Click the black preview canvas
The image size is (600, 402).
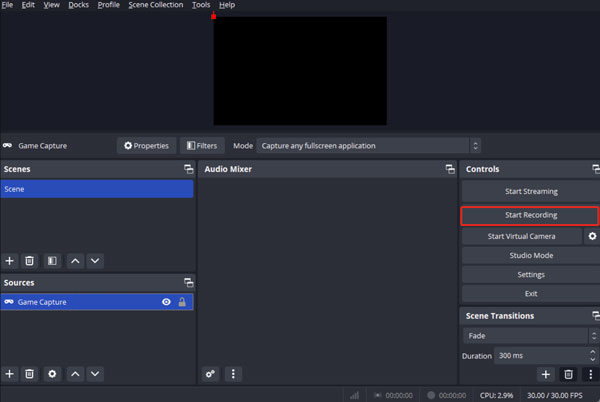coord(300,71)
